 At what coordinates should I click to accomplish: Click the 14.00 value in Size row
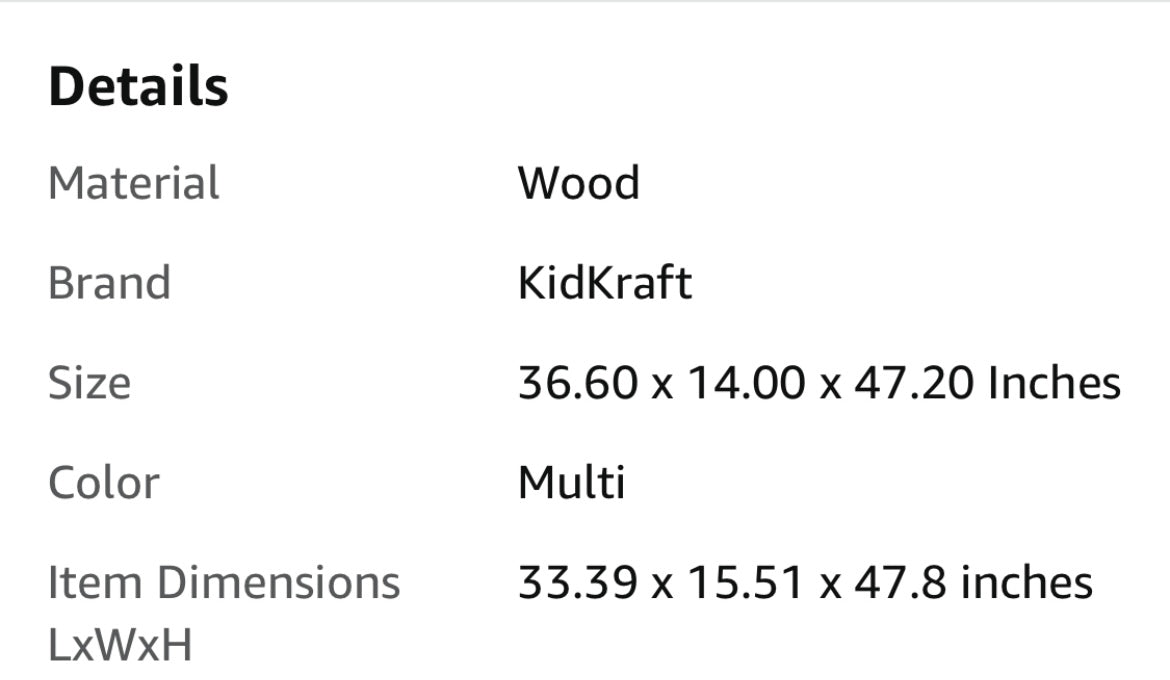[745, 383]
